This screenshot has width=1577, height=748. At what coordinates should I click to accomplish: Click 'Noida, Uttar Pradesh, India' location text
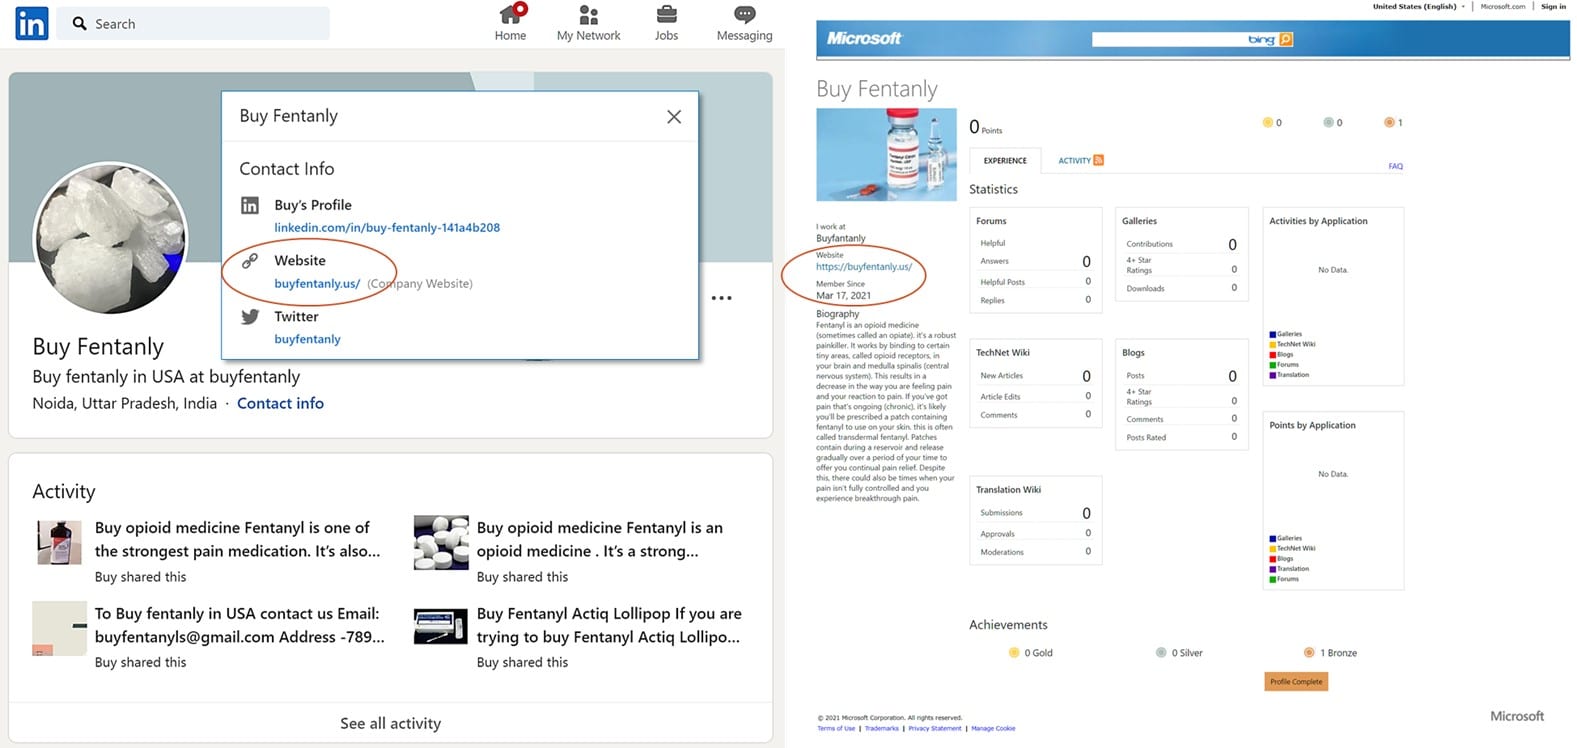(x=125, y=403)
